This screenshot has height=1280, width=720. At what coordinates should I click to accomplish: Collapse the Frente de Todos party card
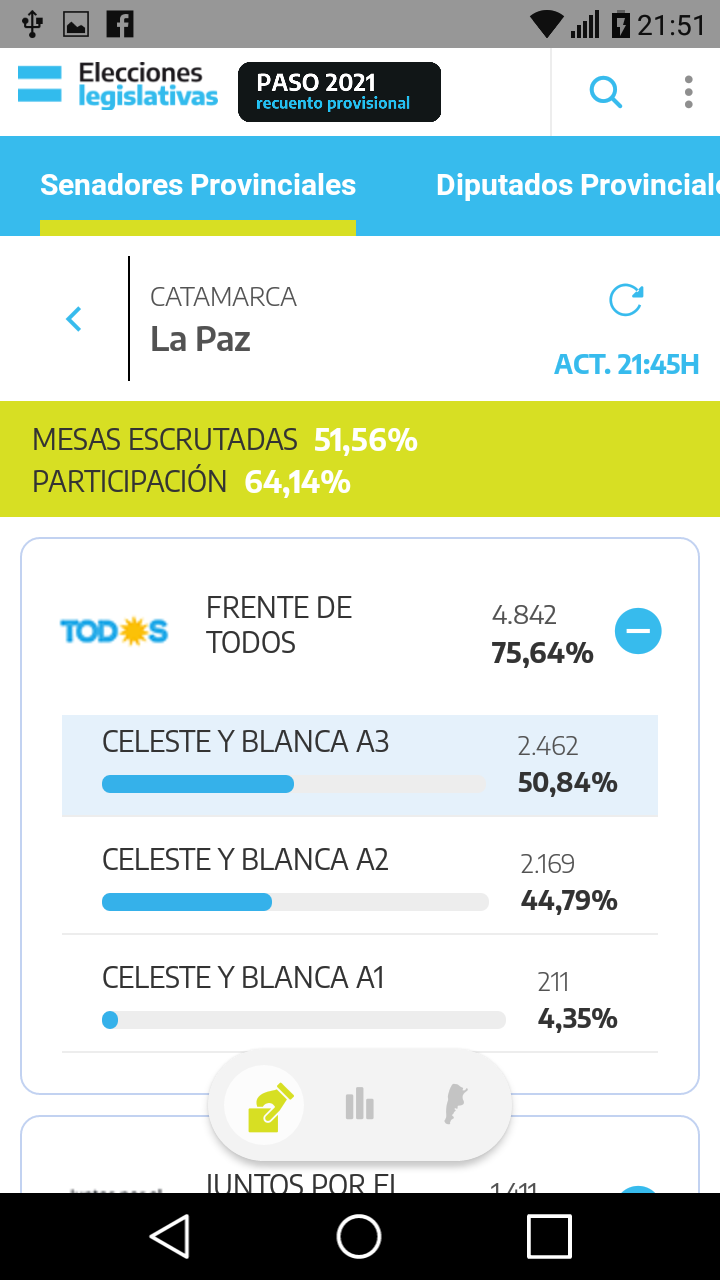point(638,631)
